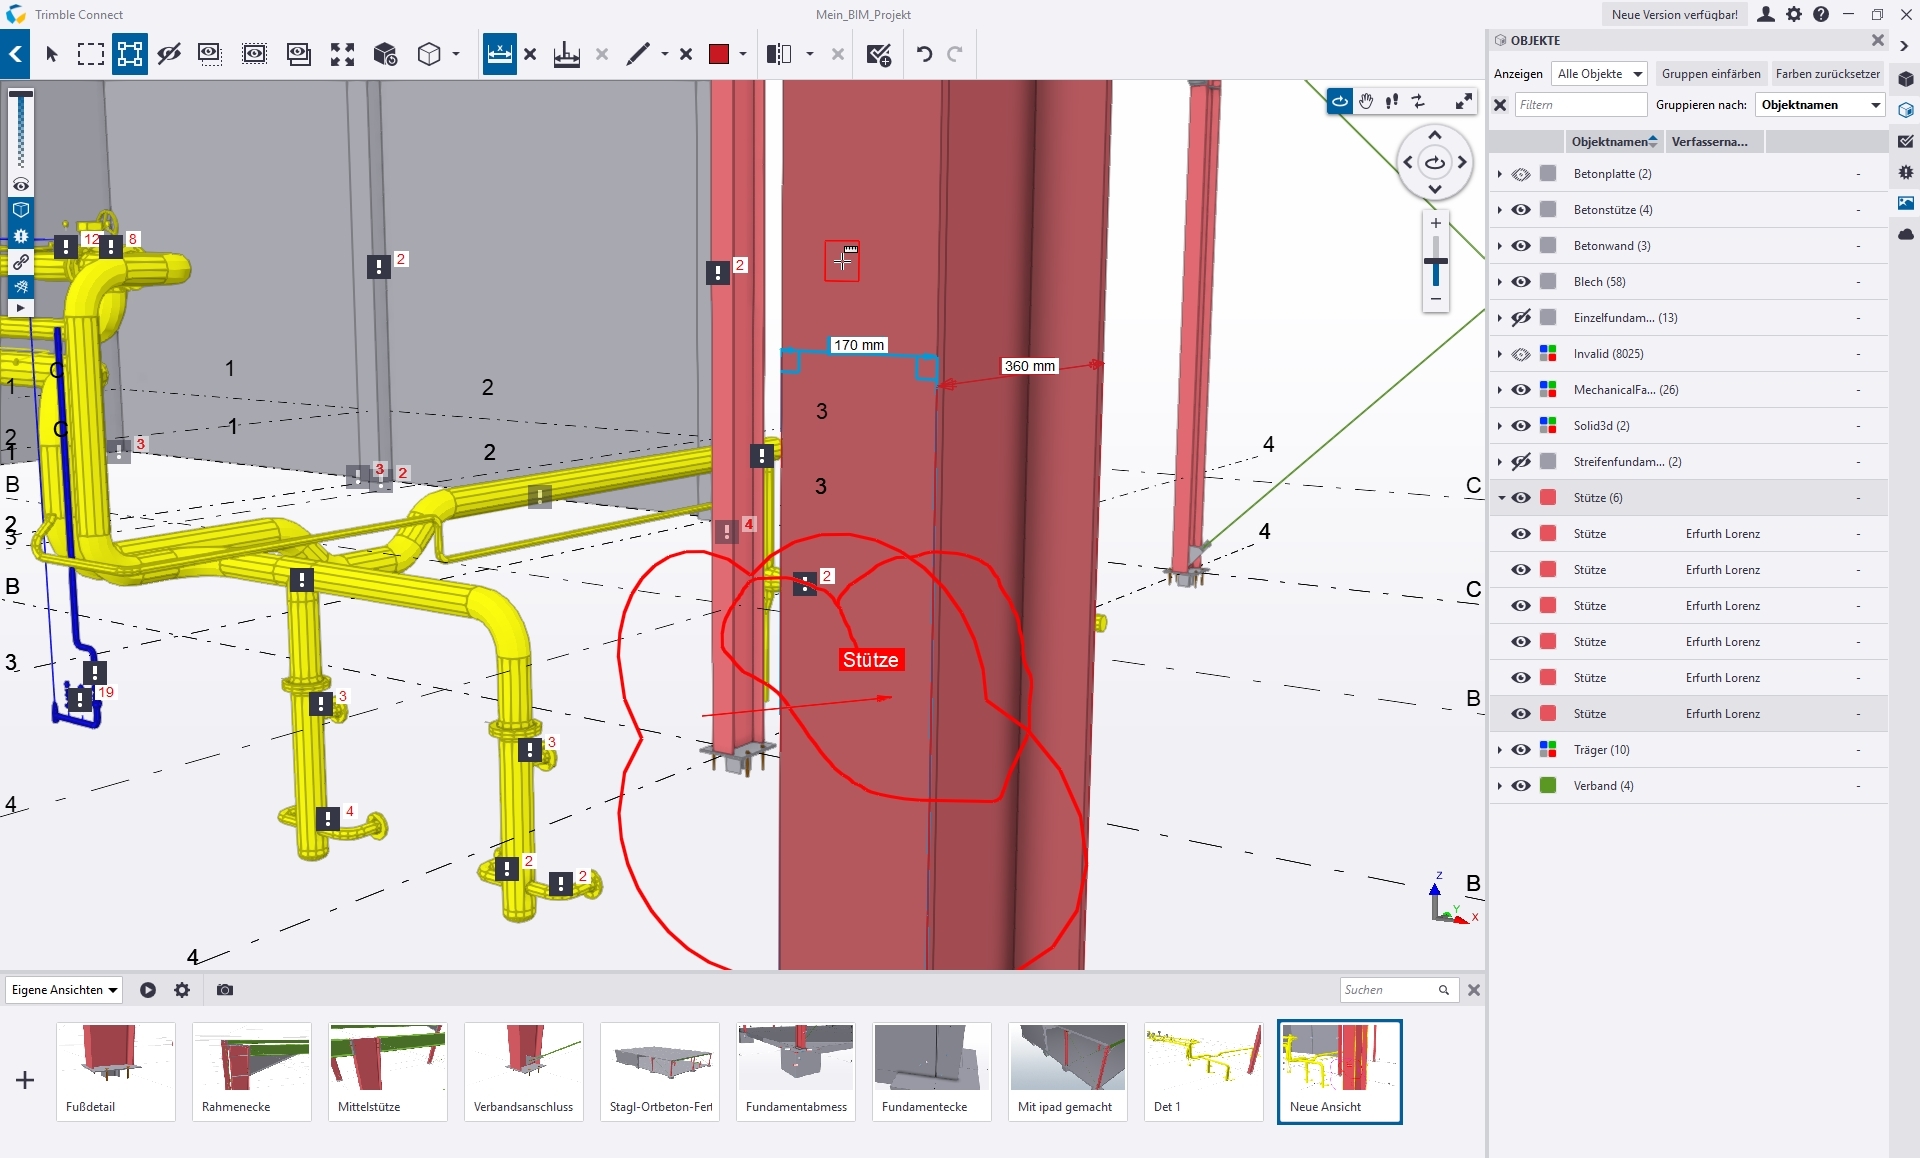
Task: Select the arrow pointer tool
Action: tap(52, 54)
